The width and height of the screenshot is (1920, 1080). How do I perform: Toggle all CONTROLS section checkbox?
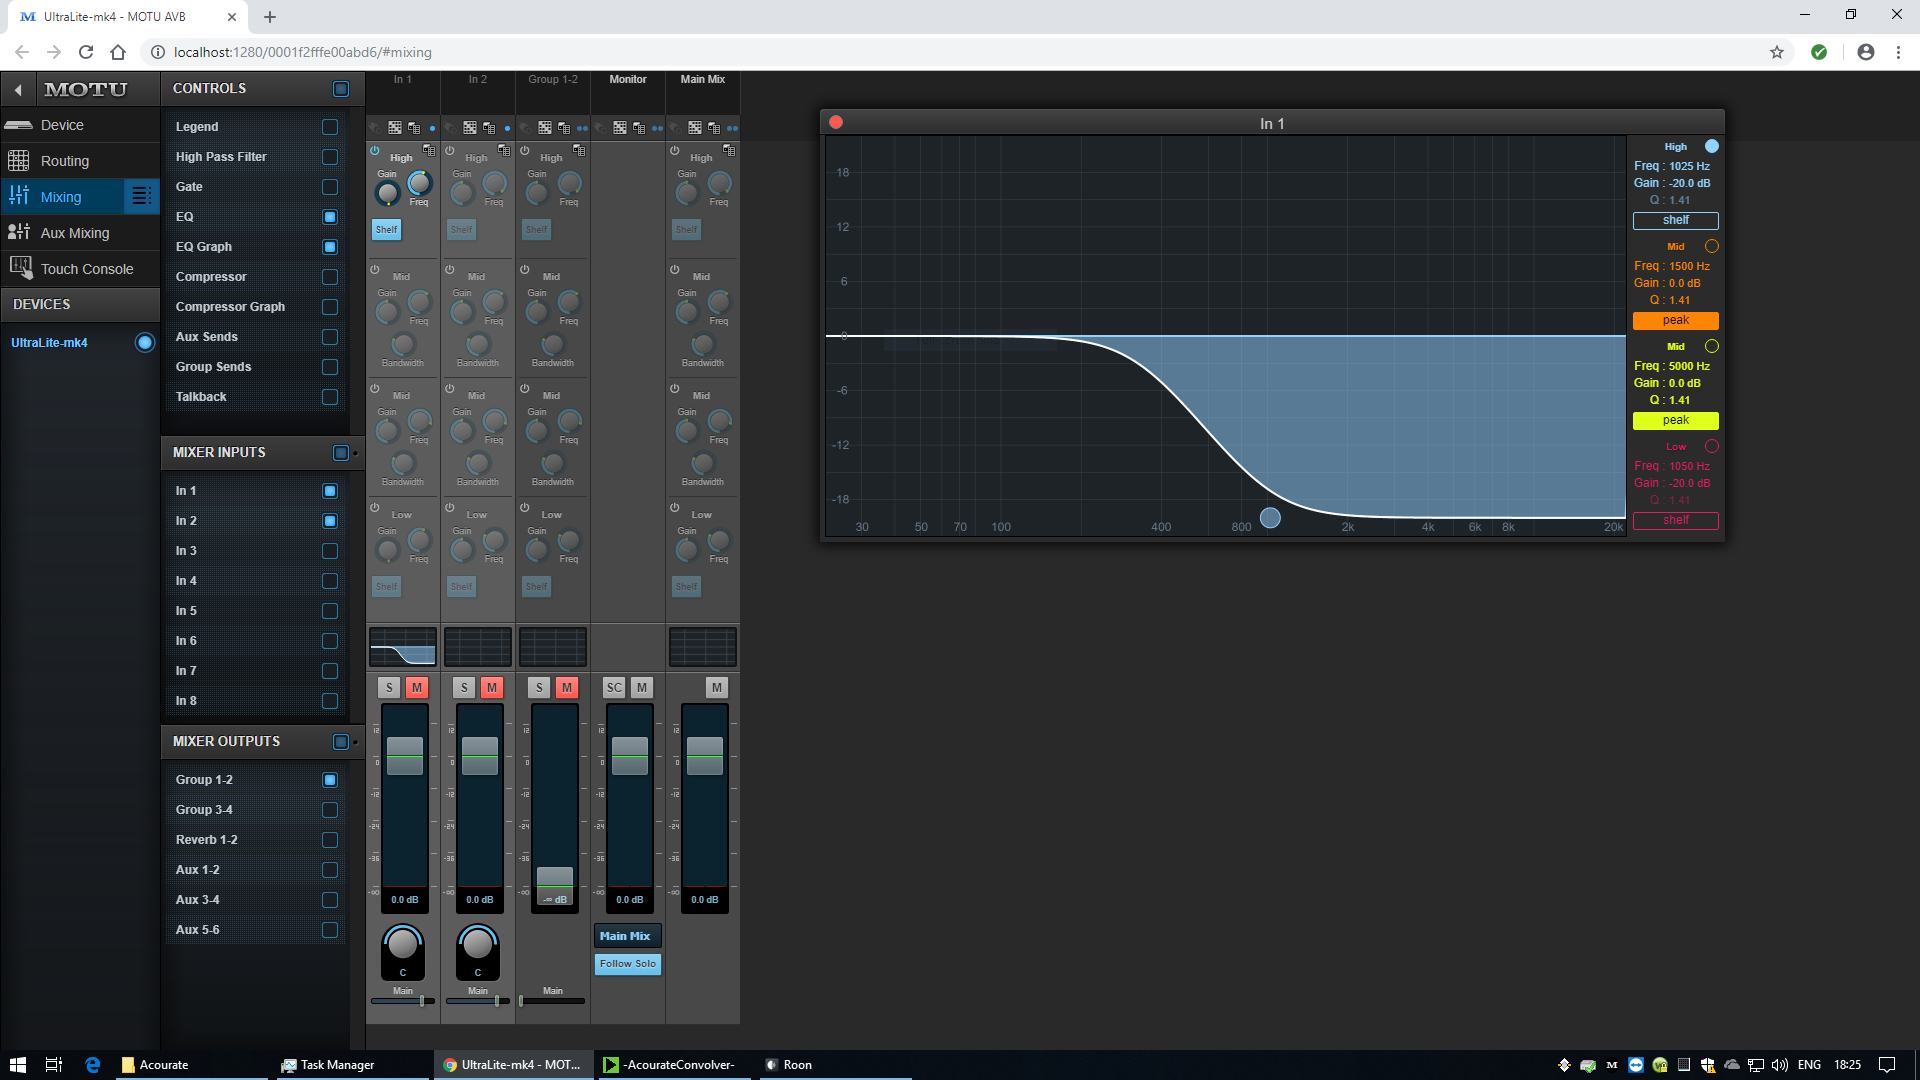tap(341, 89)
